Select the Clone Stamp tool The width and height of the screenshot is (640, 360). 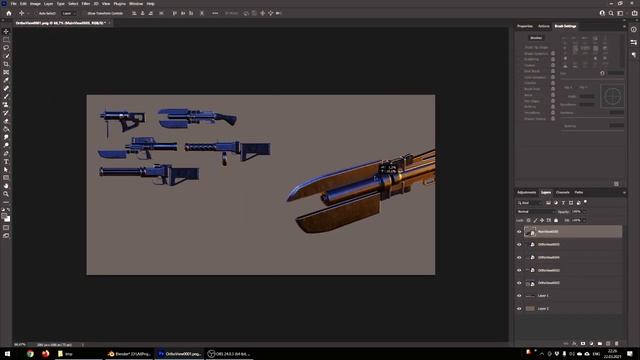(x=6, y=105)
